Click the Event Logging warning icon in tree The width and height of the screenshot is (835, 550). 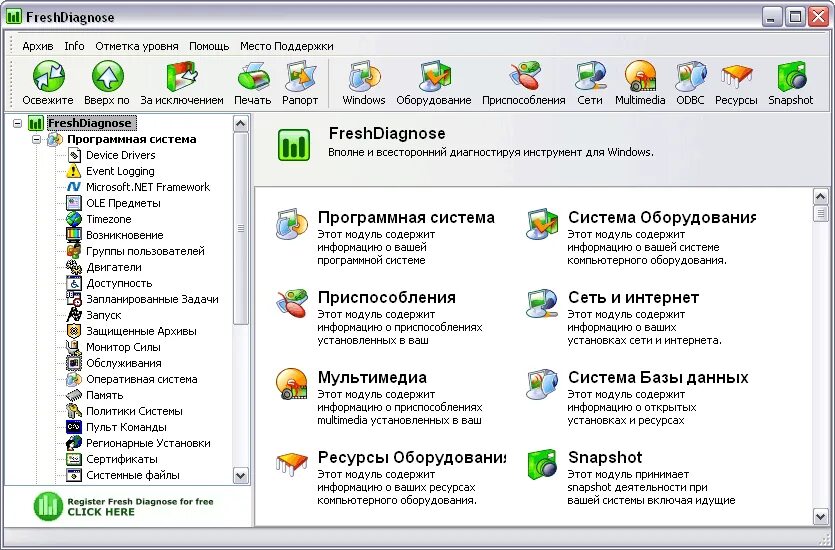tap(73, 171)
